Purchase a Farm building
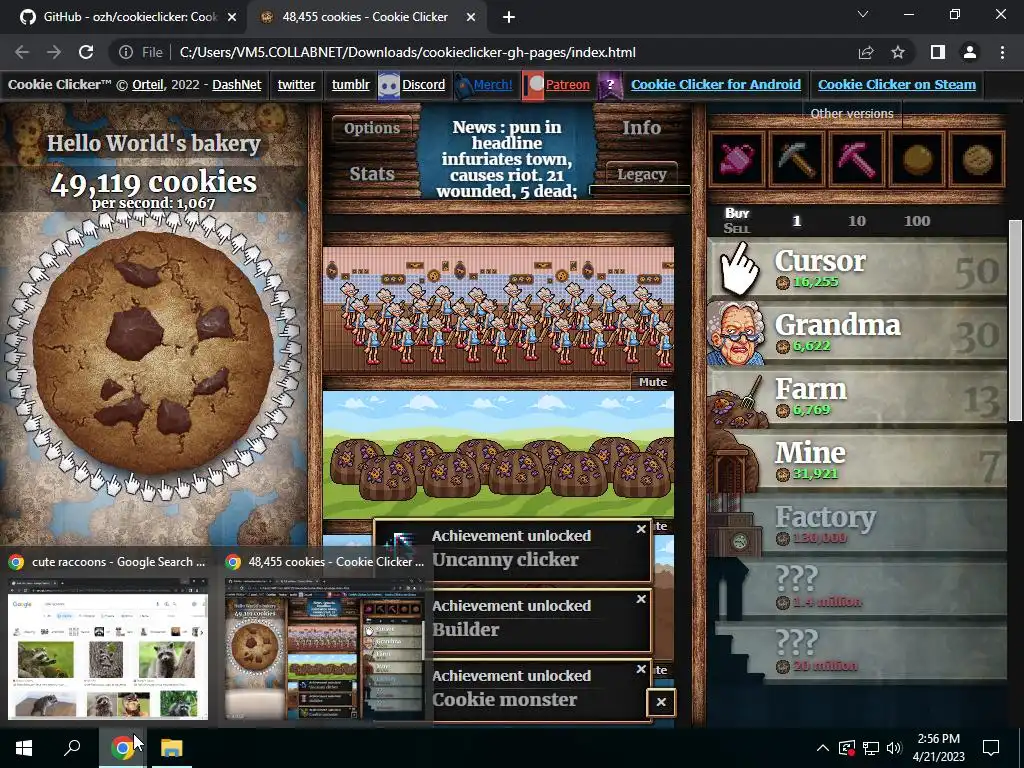The width and height of the screenshot is (1024, 768). coord(857,397)
